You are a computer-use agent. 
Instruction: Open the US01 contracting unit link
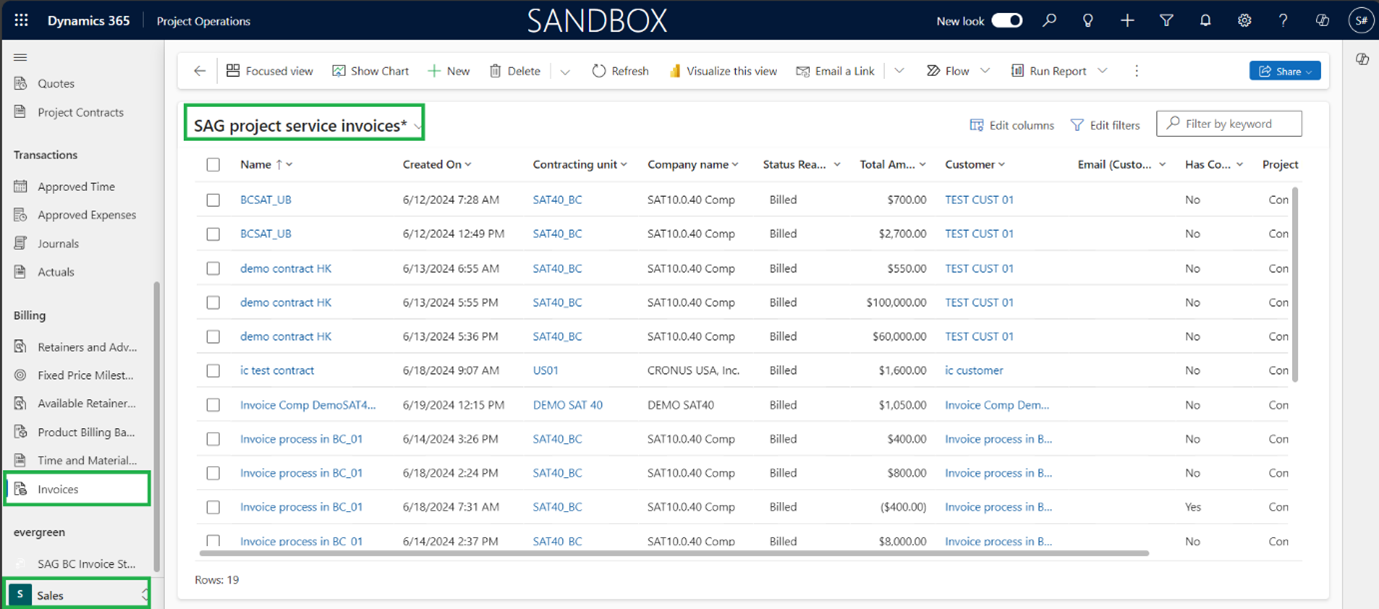[x=546, y=370]
